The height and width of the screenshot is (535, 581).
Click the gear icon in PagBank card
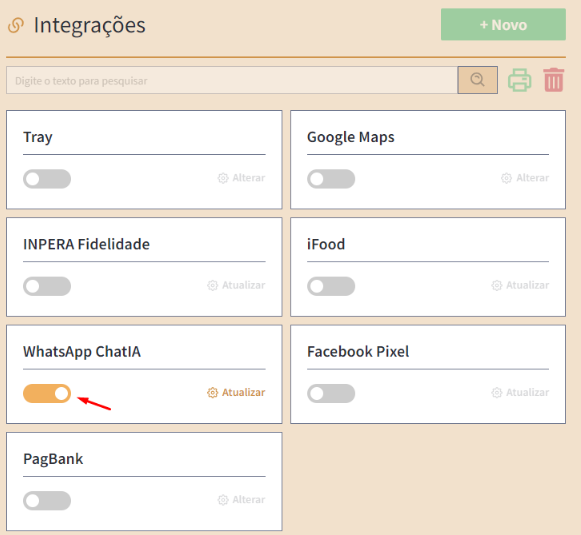pos(223,500)
